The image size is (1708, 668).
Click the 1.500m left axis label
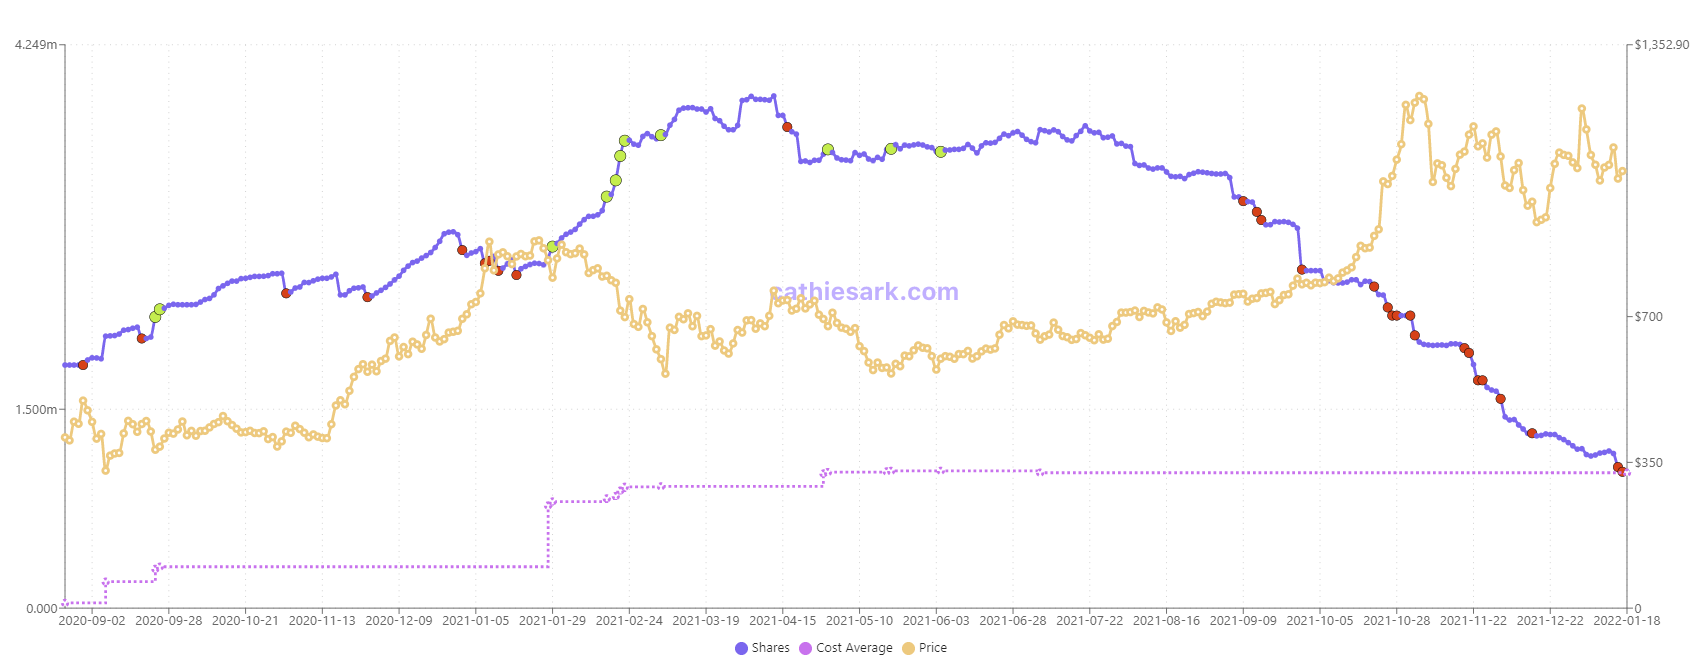pyautogui.click(x=36, y=410)
